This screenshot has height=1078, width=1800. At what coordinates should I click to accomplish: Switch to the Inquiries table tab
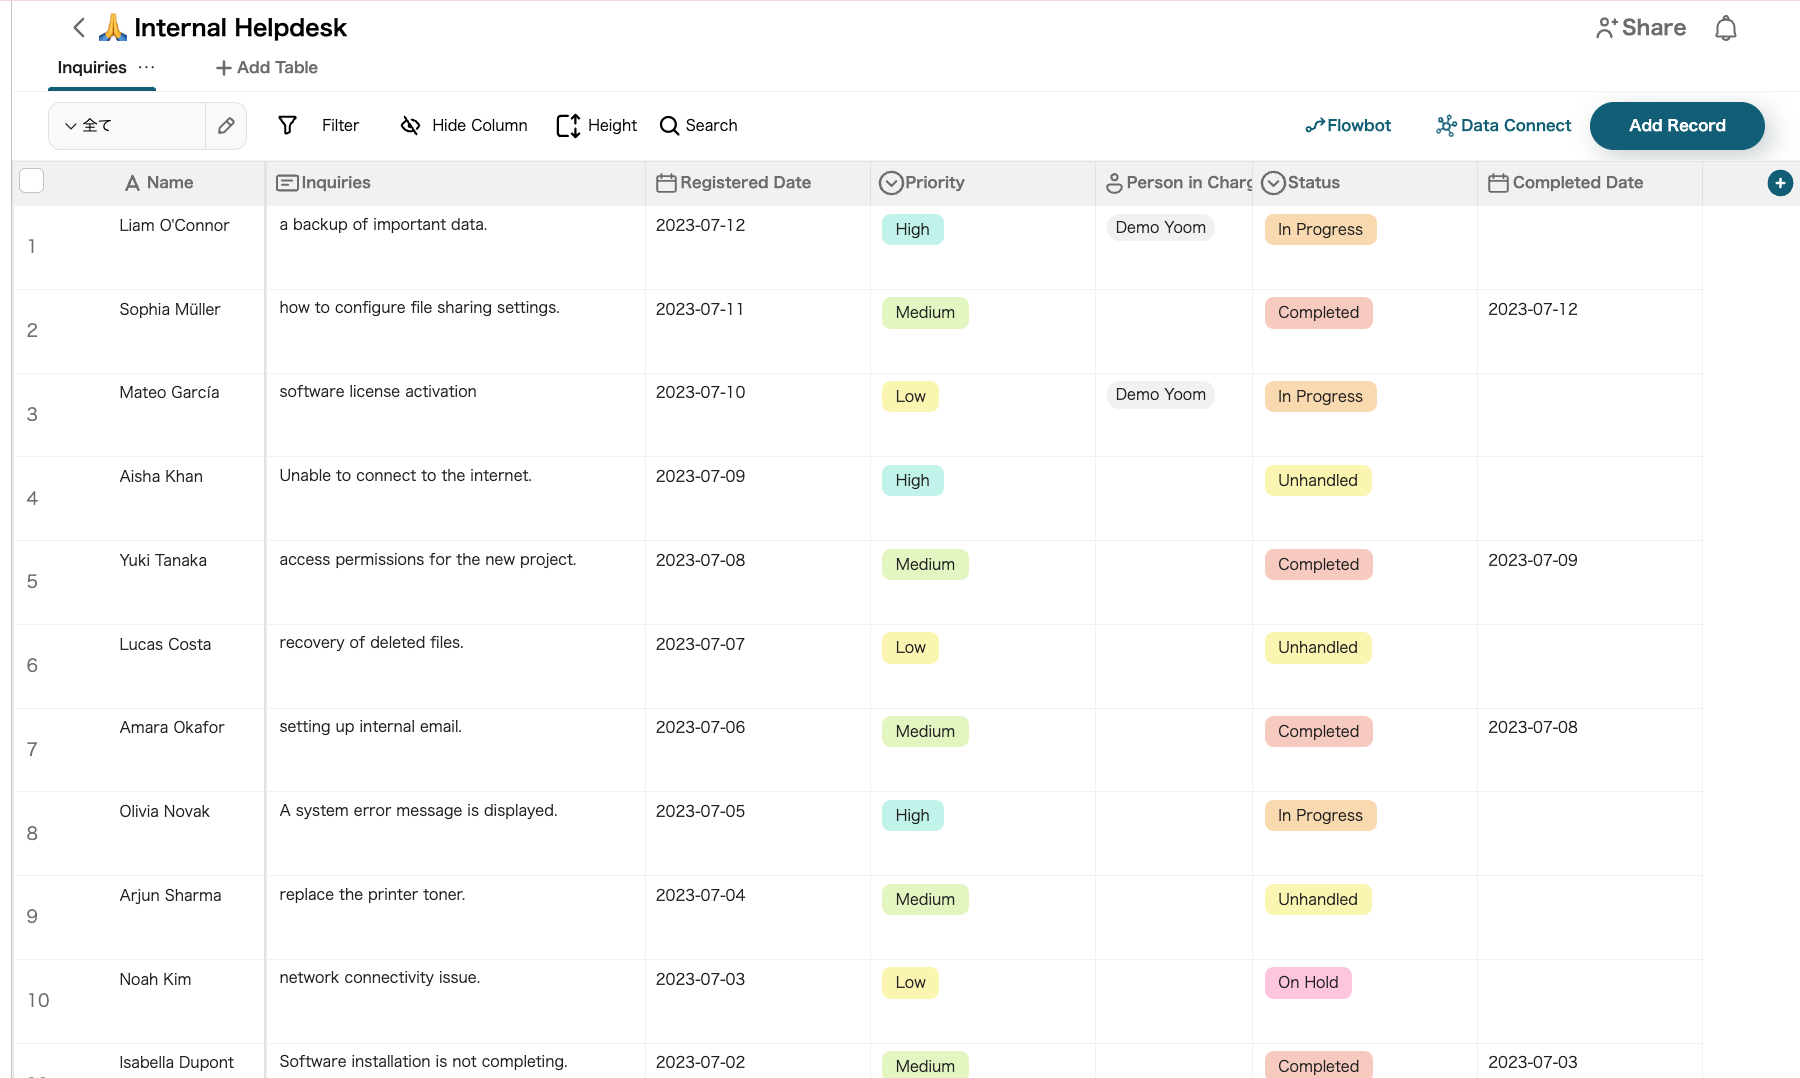coord(92,68)
